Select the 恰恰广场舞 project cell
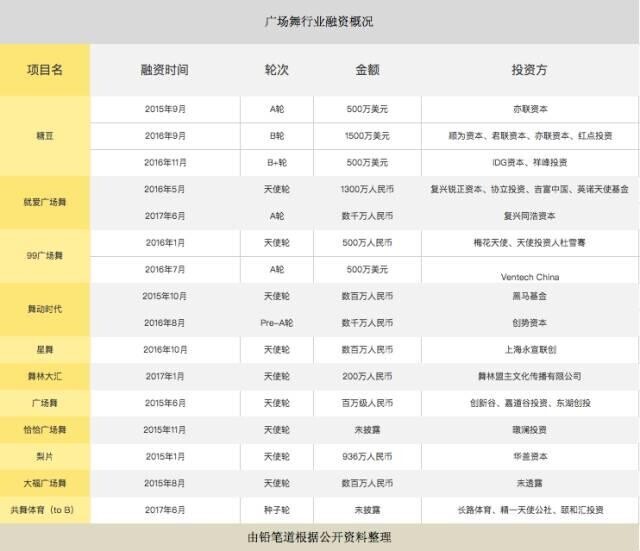Screen dimensions: 640x551 point(45,430)
